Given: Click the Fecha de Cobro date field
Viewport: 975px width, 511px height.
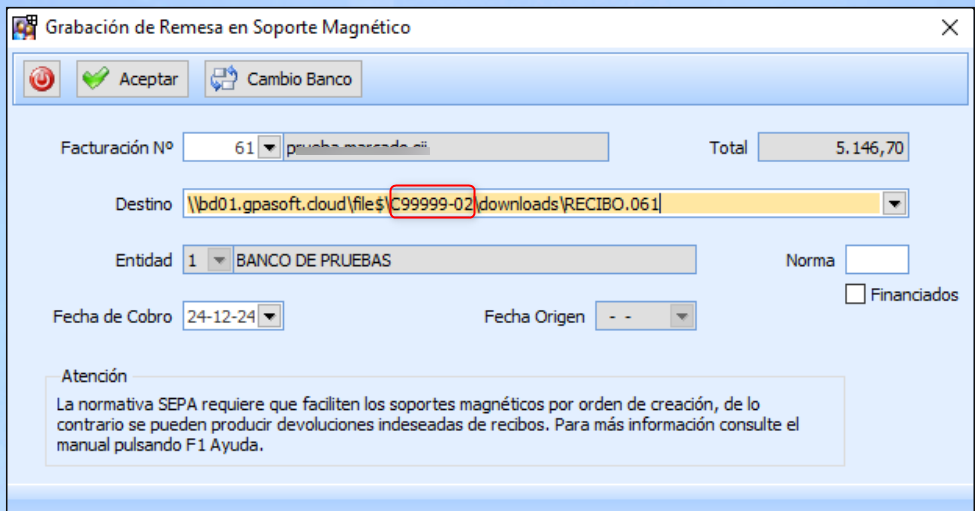Looking at the screenshot, I should 220,317.
